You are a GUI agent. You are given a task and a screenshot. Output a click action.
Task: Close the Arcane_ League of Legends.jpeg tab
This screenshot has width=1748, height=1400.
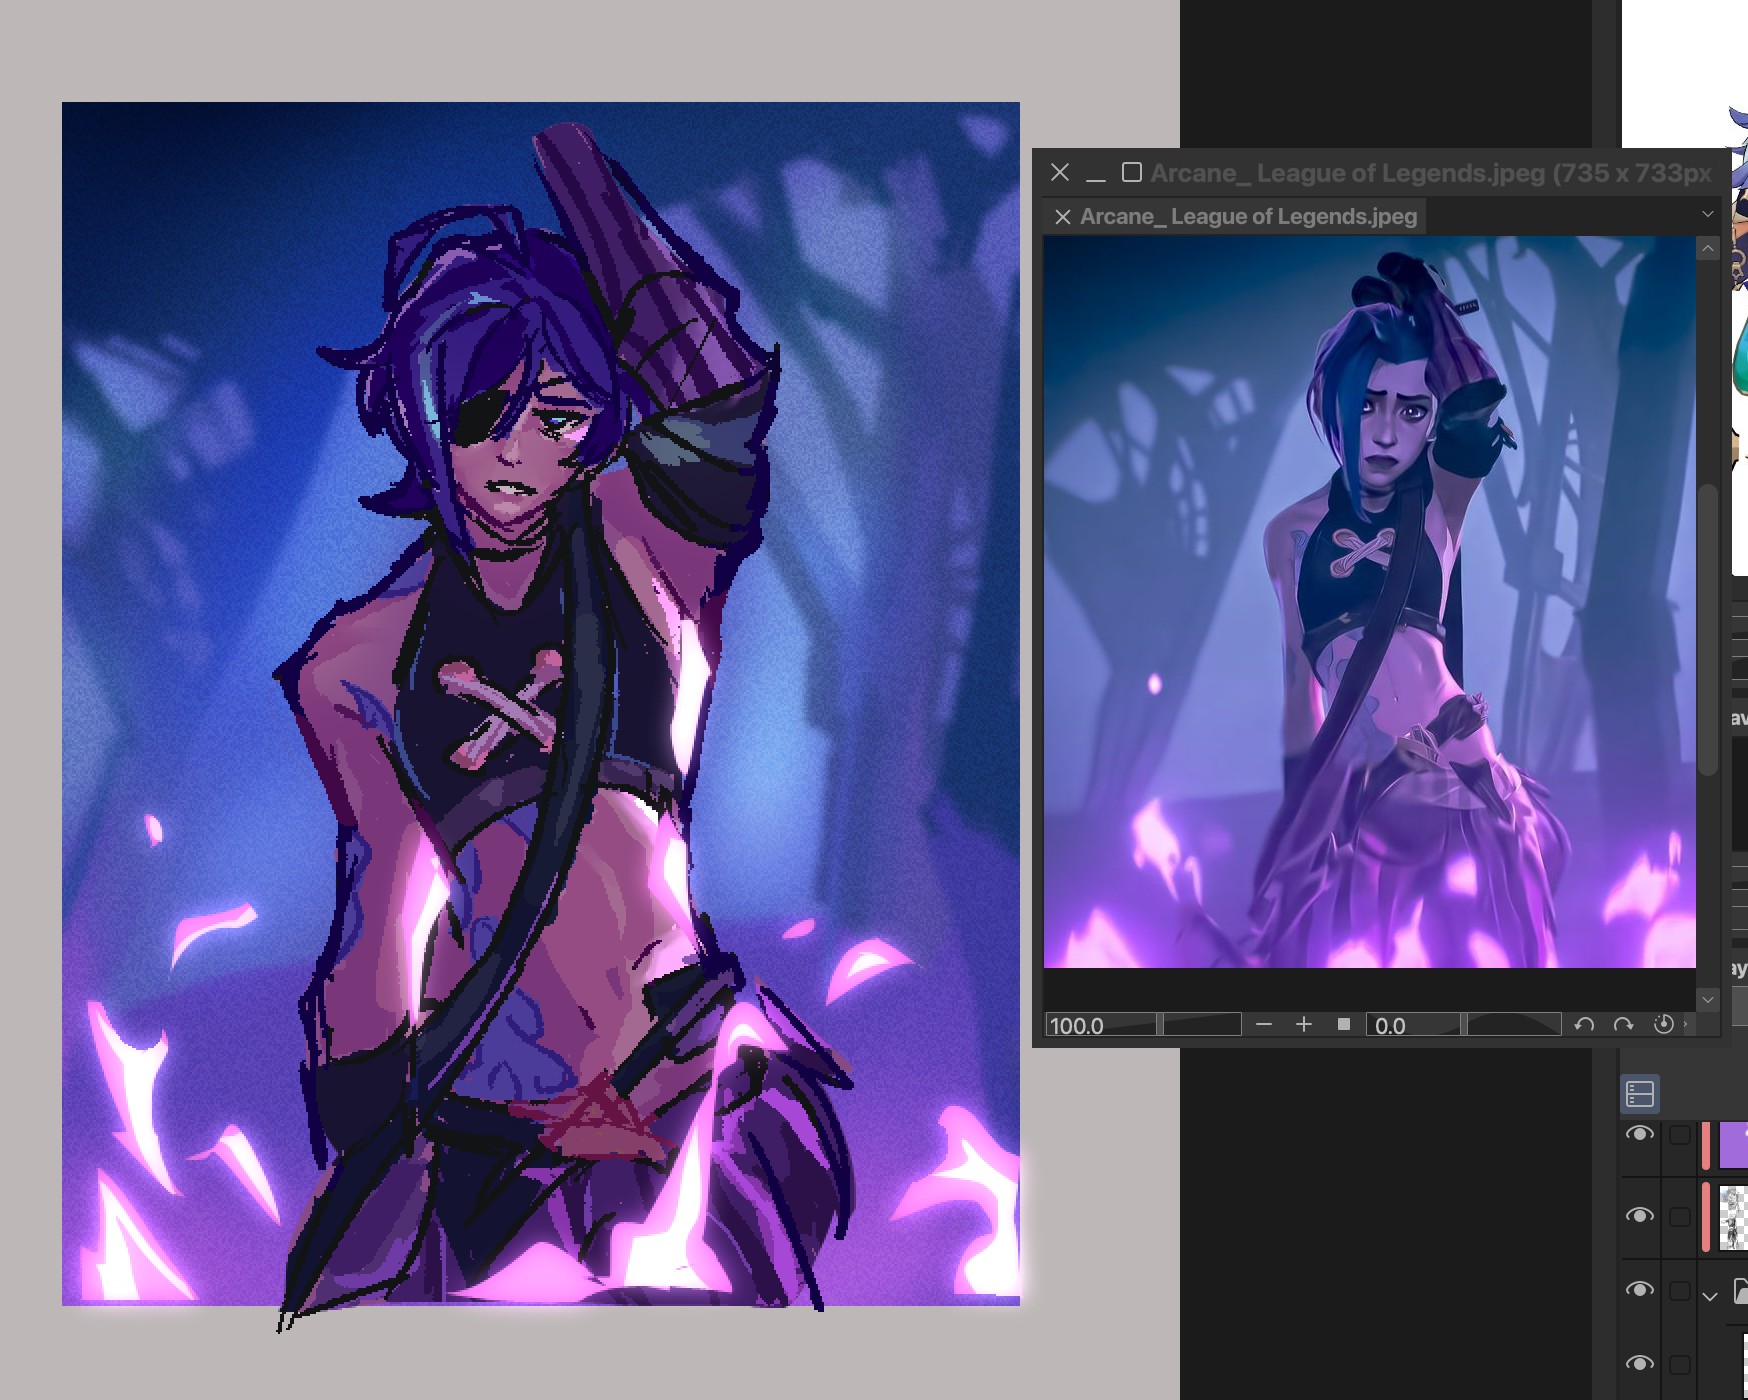[x=1063, y=217]
